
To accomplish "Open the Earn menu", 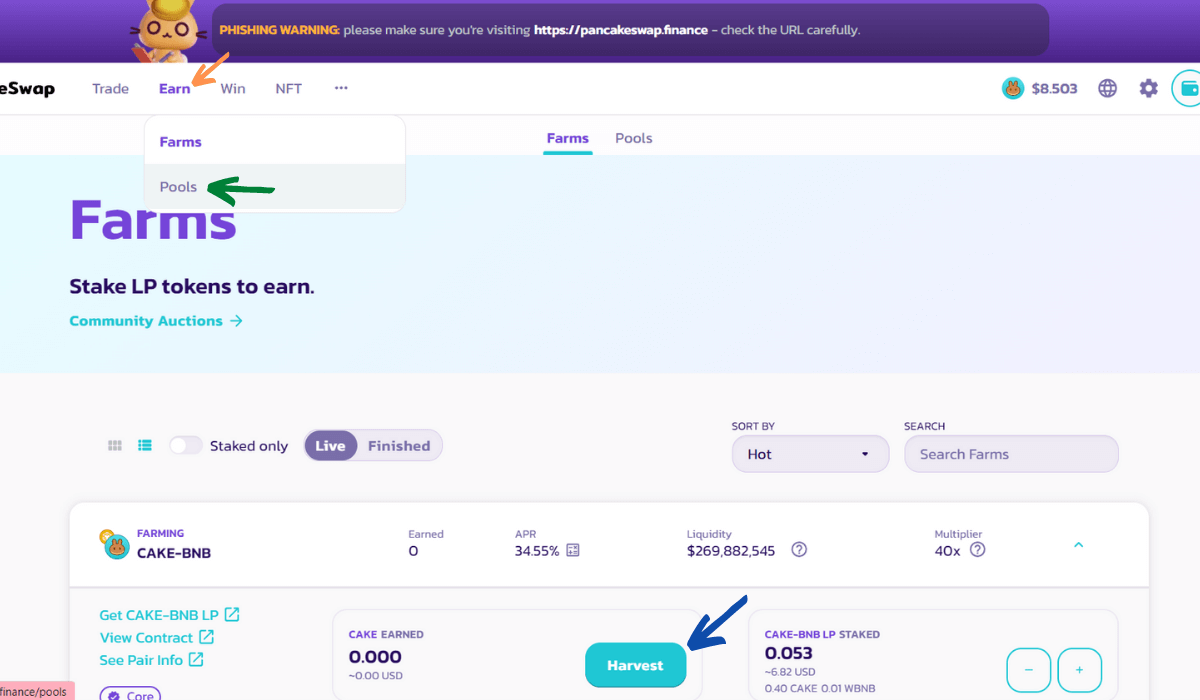I will click(x=174, y=89).
